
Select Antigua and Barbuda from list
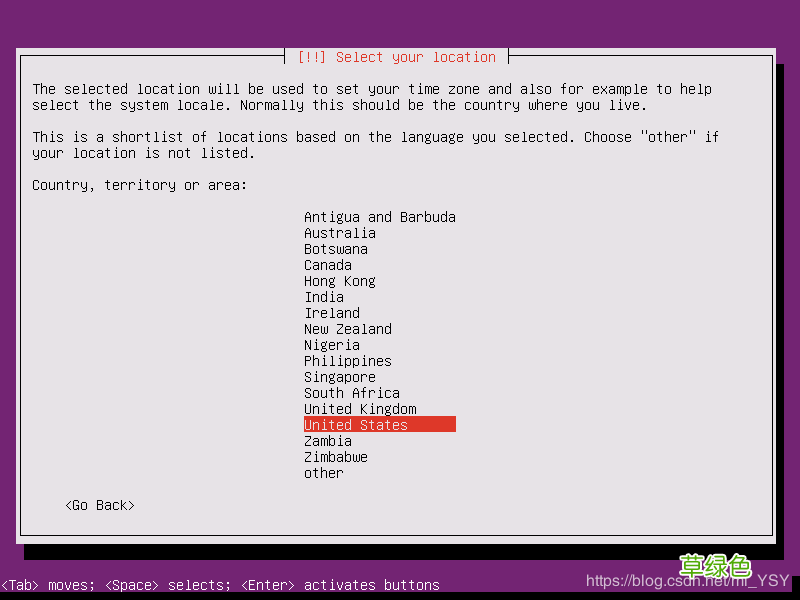coord(380,217)
